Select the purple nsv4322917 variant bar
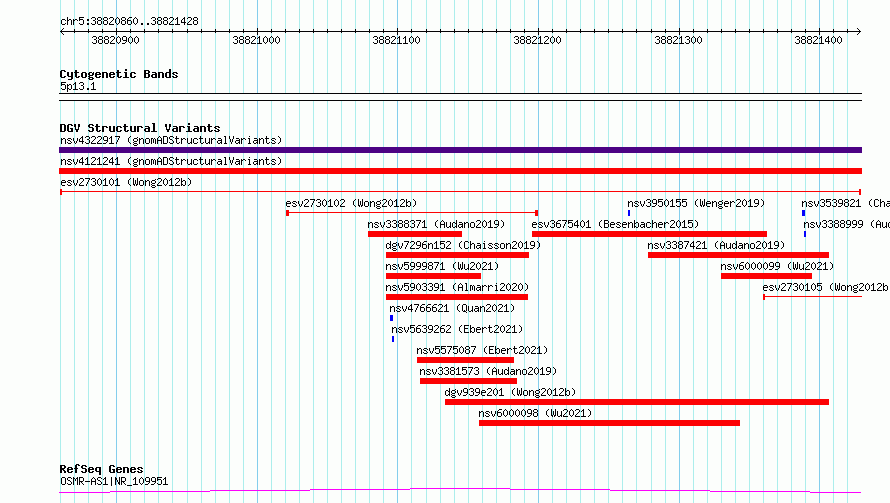 tap(460, 150)
